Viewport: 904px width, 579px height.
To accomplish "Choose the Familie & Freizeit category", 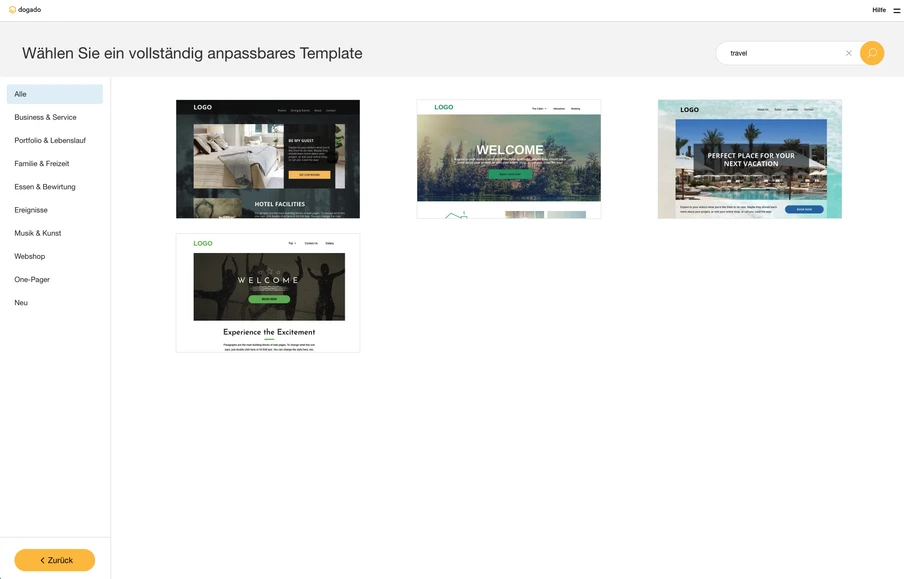I will click(42, 163).
